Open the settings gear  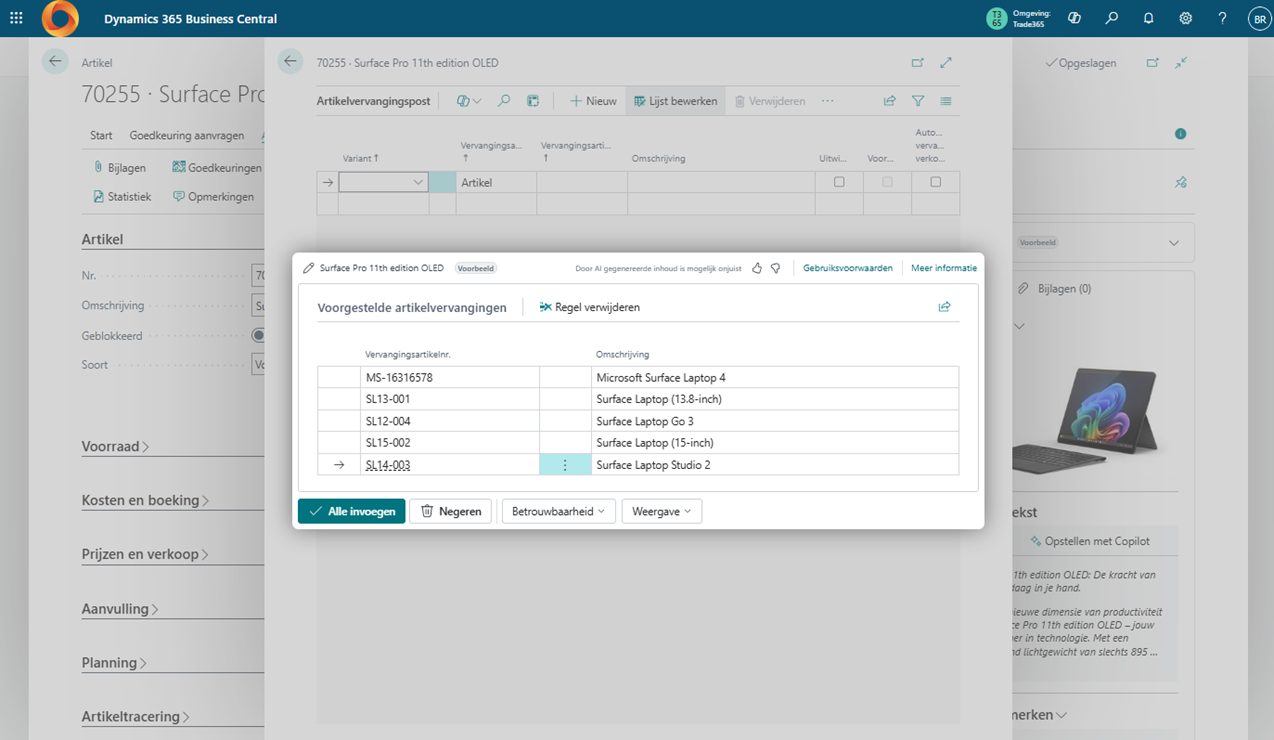1185,19
